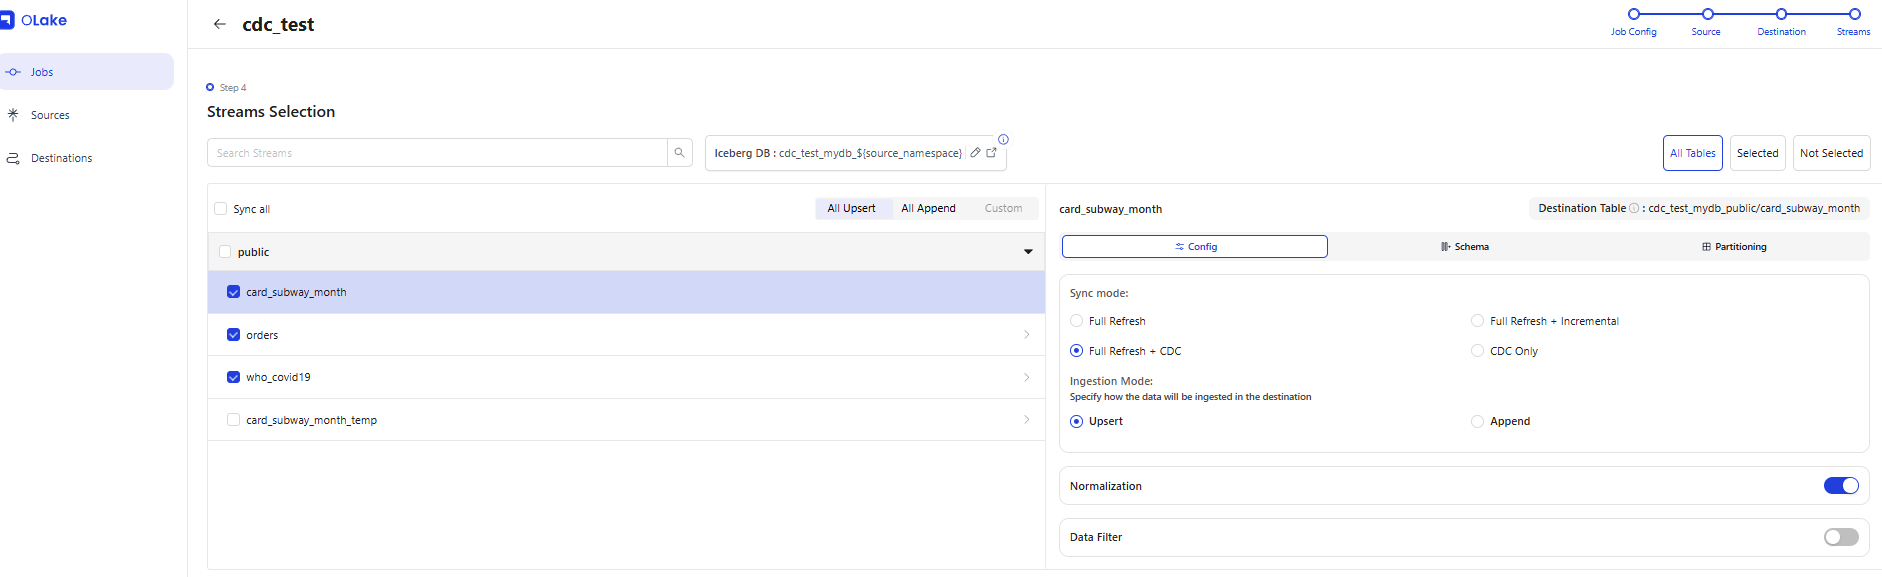Open Jobs in the sidebar
The width and height of the screenshot is (1882, 577).
coord(85,72)
